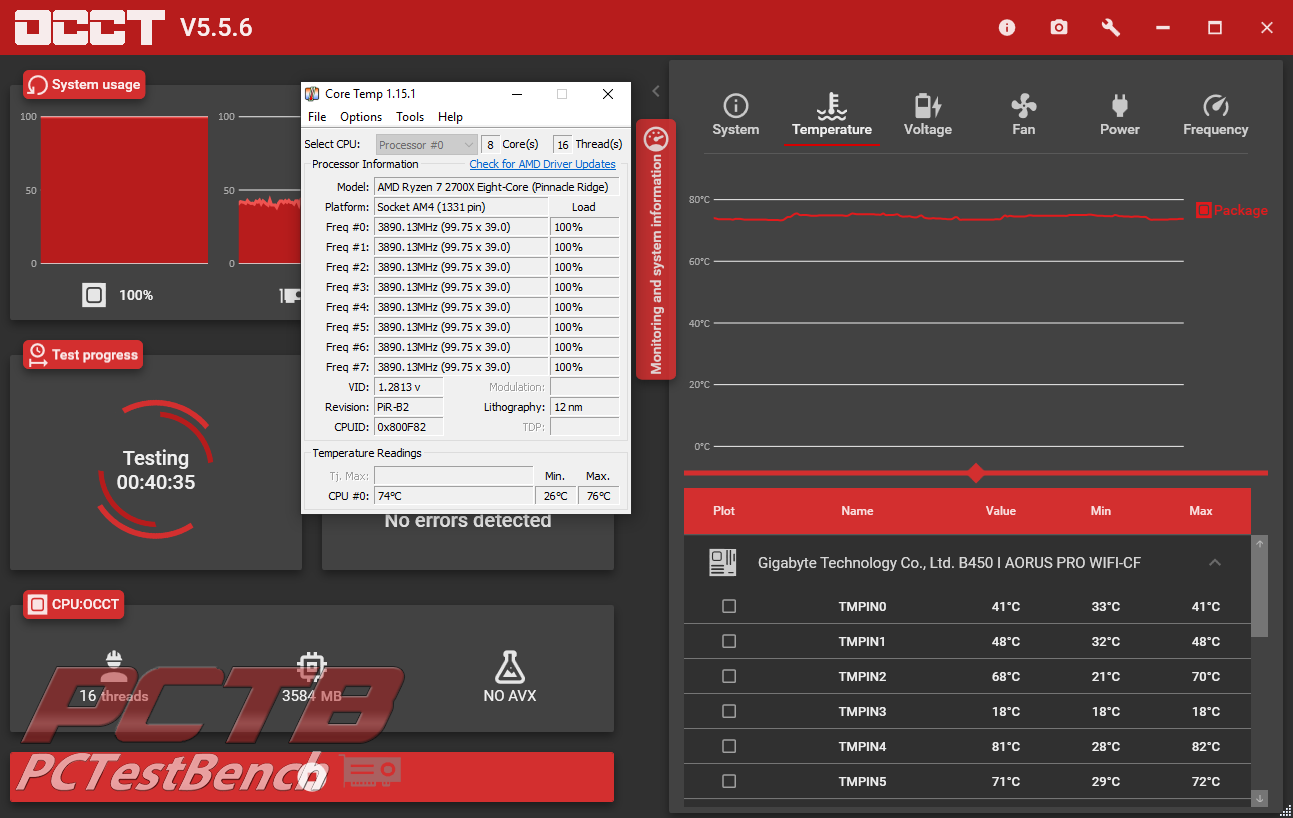Click the Testing 00:40:35 timer

coord(156,470)
